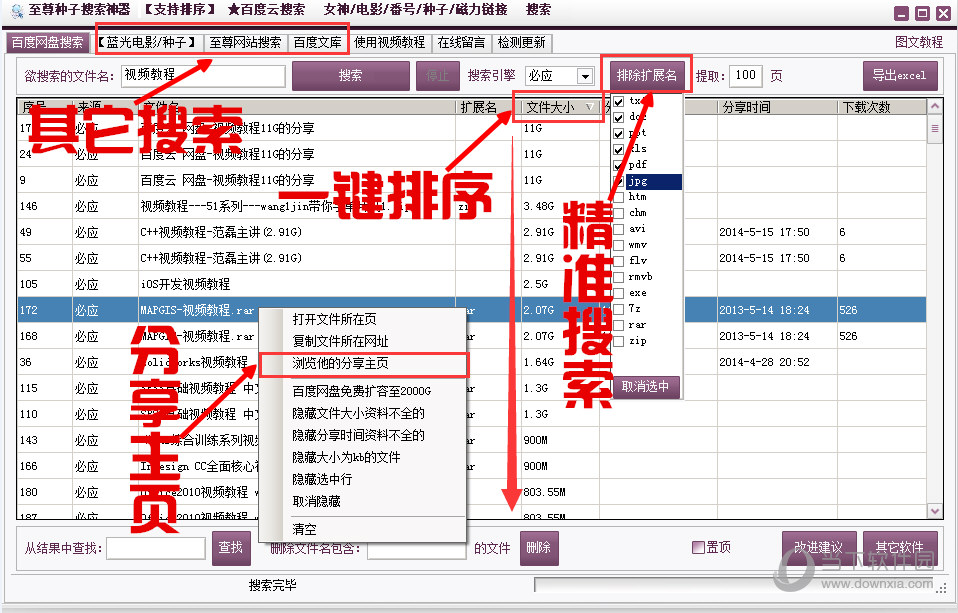Toggle the pdf extension checkbox
This screenshot has height=613, width=958.
click(x=619, y=165)
